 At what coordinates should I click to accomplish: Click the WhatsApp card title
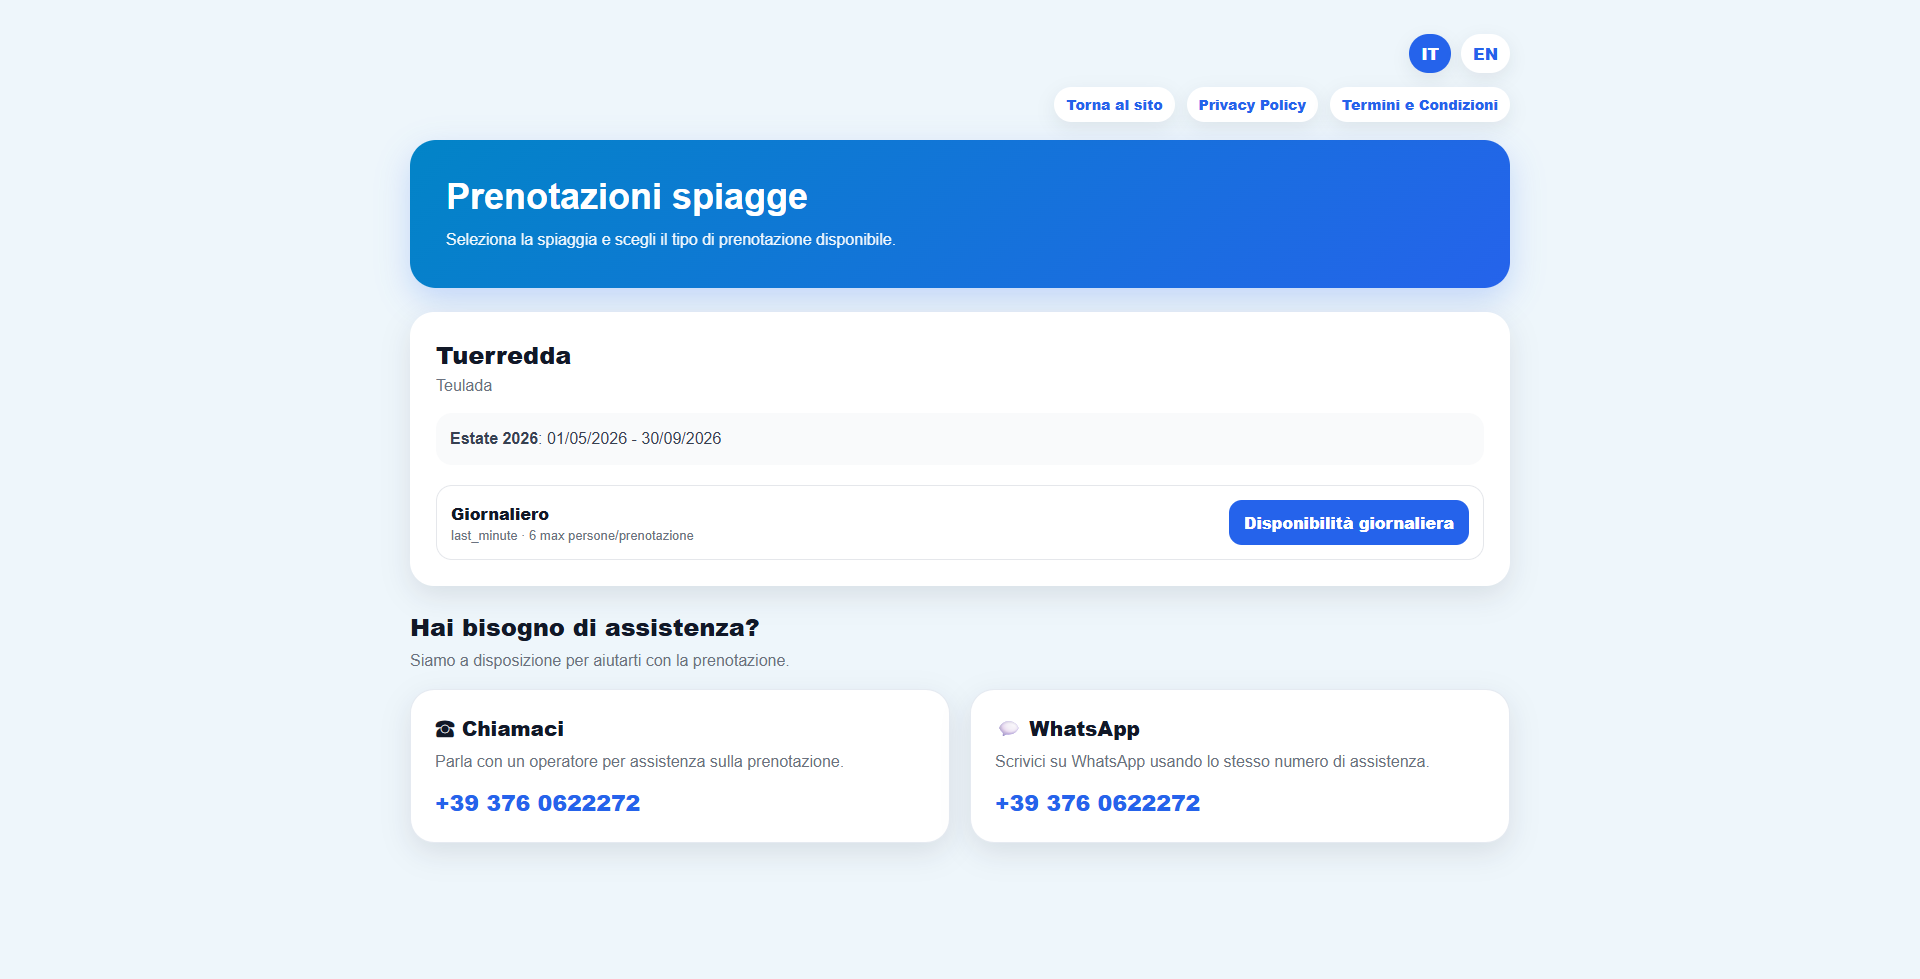click(x=1084, y=729)
